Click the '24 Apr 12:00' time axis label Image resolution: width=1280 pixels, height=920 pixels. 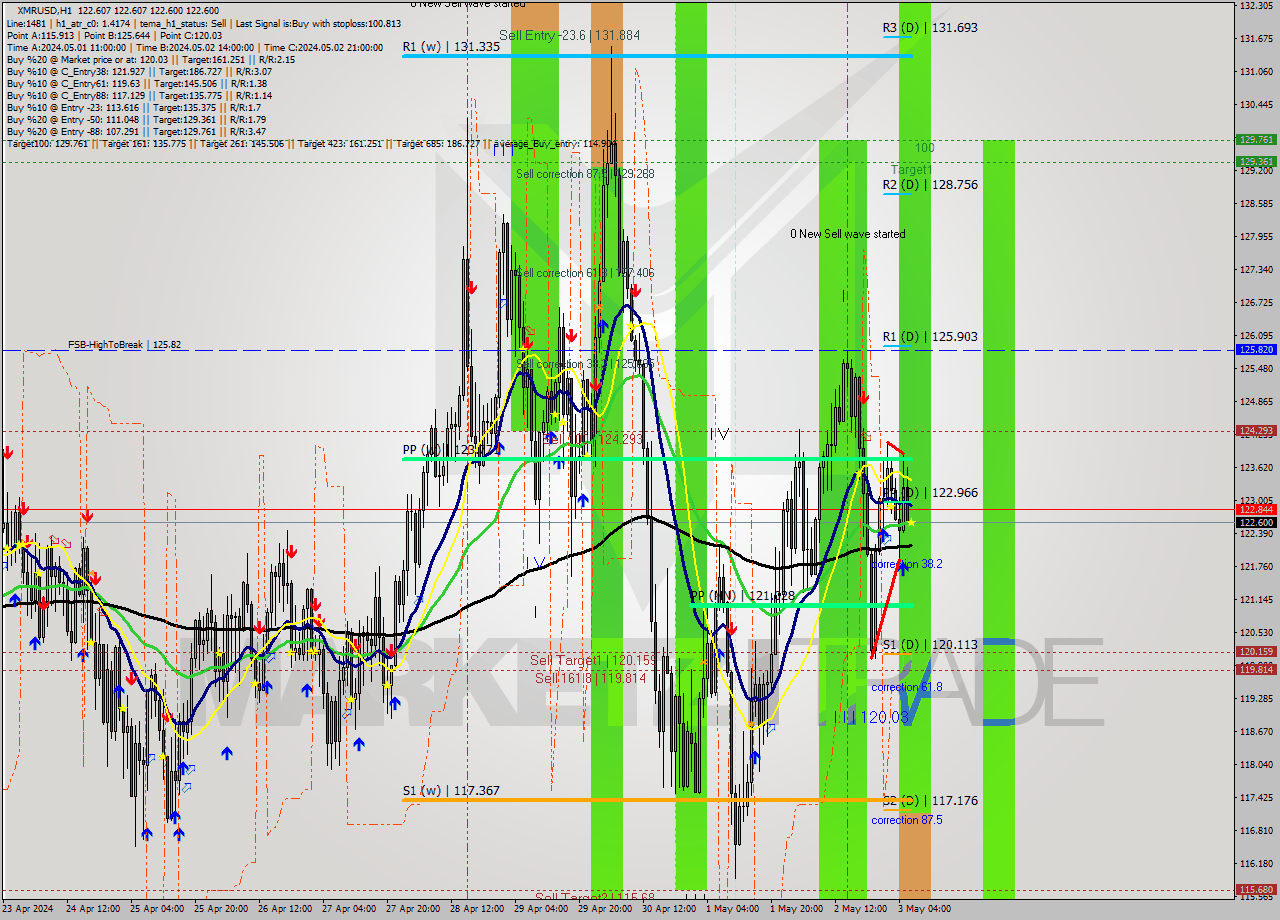93,909
